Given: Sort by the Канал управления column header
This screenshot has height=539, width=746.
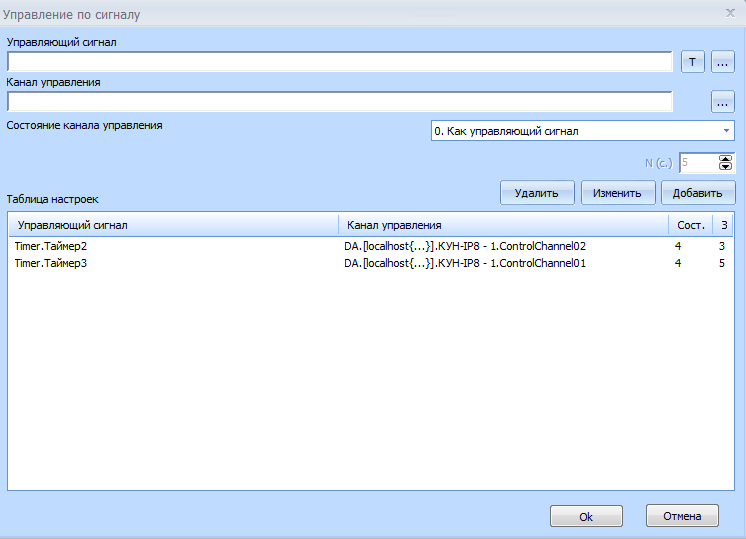Looking at the screenshot, I should coord(503,225).
